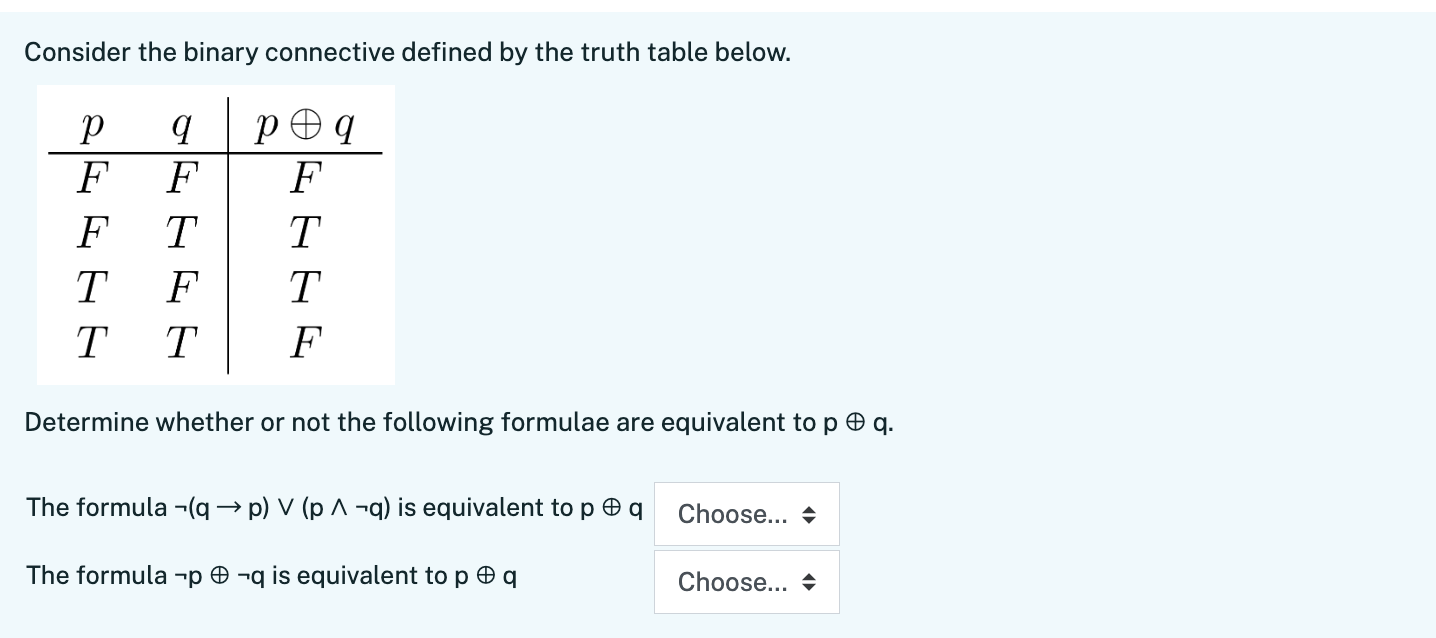Click the p ⊕ q header in the truth table
Image resolution: width=1436 pixels, height=638 pixels.
point(305,126)
